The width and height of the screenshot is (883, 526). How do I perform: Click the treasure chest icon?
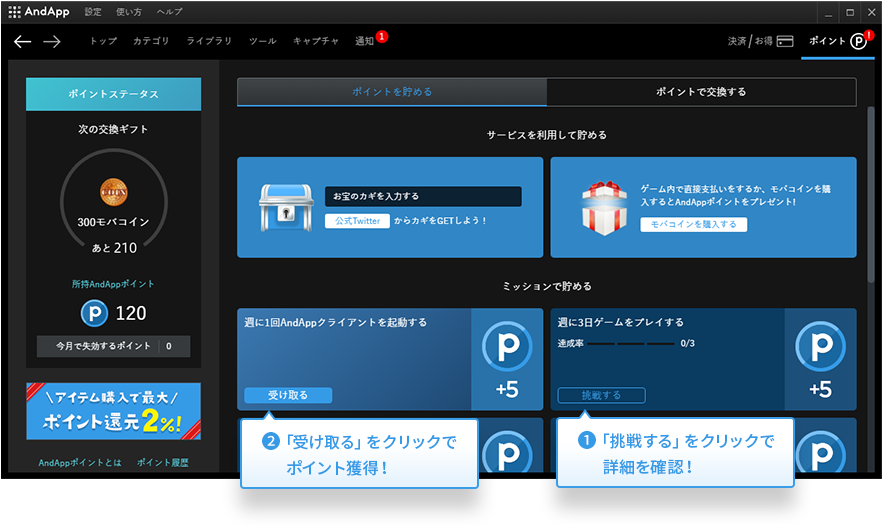coord(286,208)
